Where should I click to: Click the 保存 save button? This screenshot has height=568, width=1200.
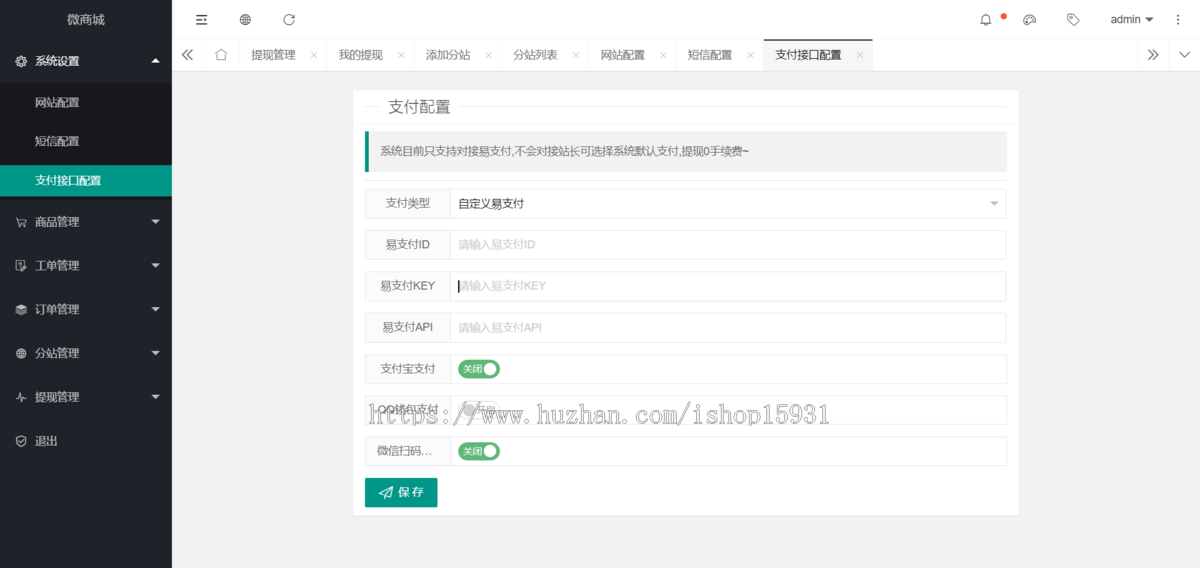[x=401, y=492]
